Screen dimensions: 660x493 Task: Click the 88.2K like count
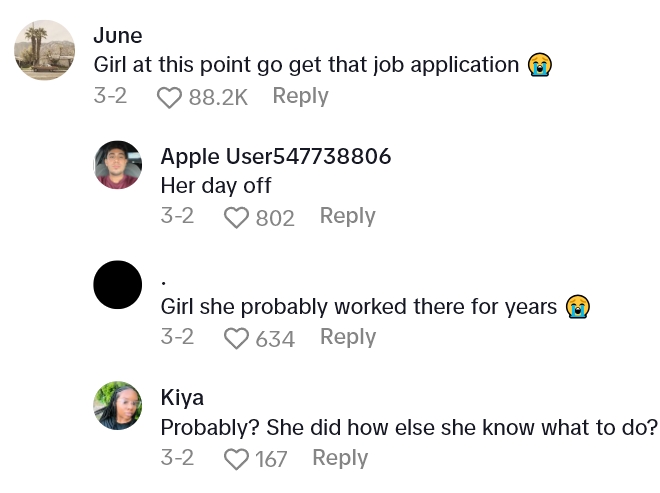tap(217, 97)
